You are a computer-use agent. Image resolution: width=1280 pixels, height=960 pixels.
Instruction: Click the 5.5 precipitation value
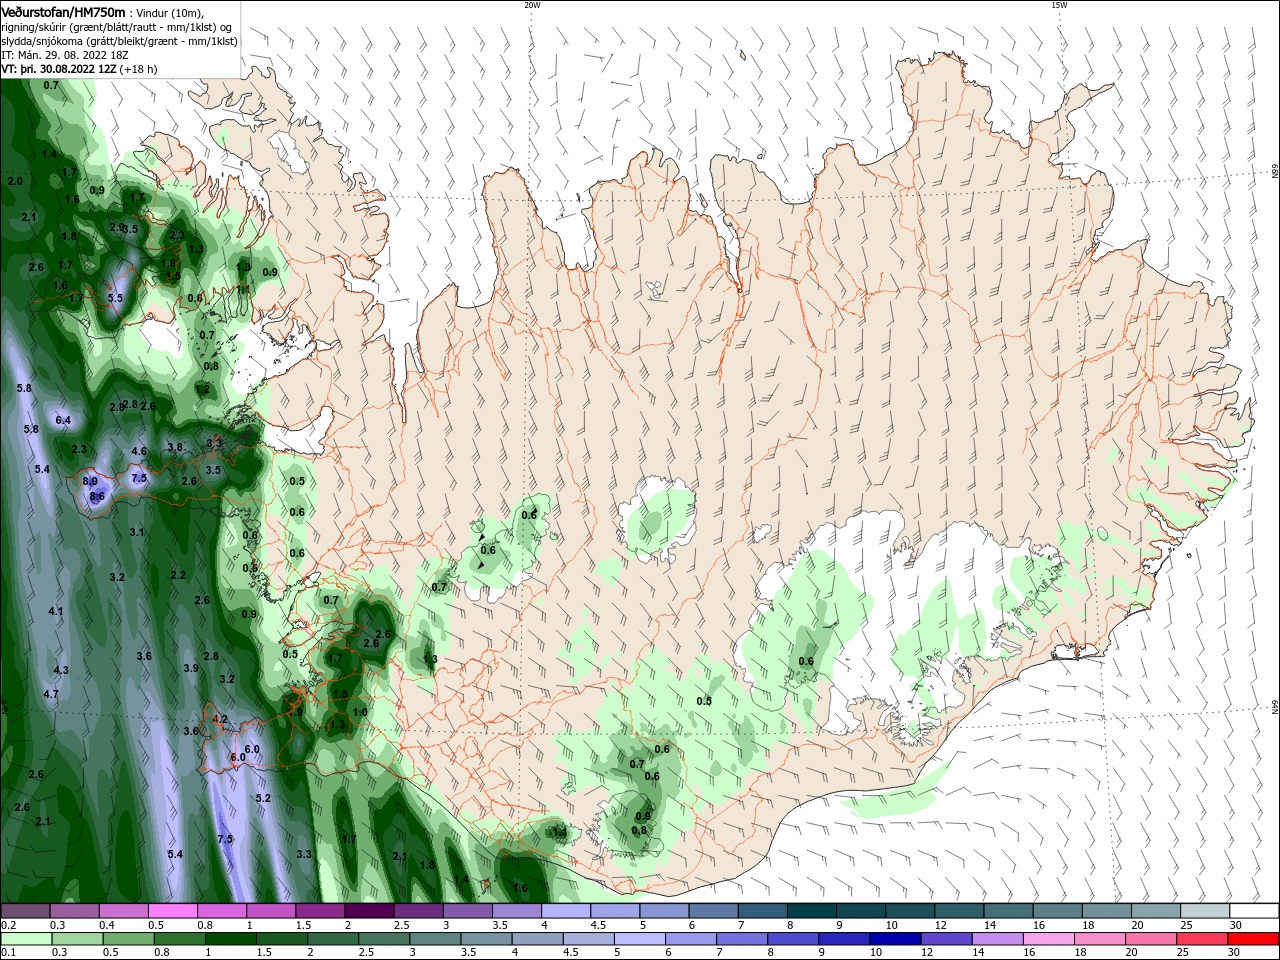point(115,298)
